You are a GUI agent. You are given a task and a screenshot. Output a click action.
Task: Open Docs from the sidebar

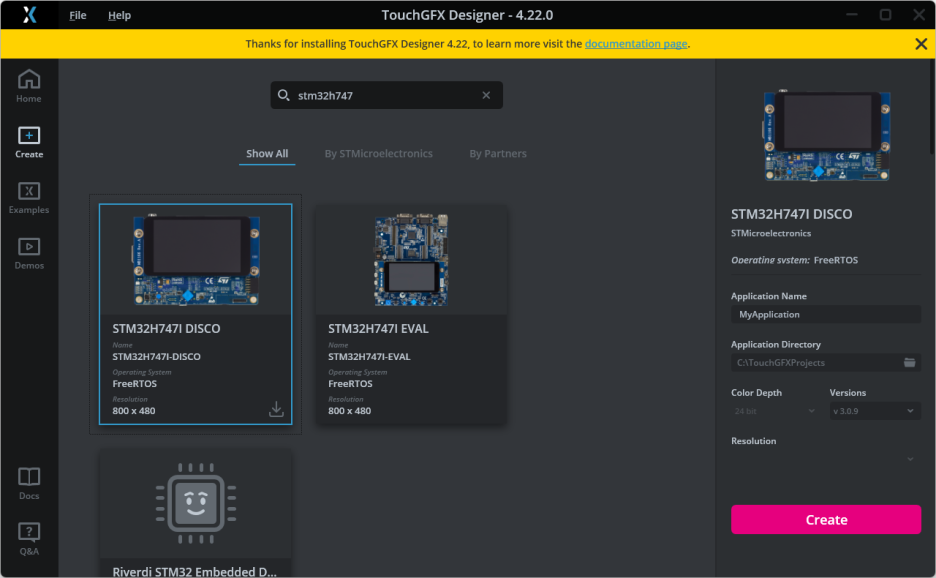coord(29,483)
